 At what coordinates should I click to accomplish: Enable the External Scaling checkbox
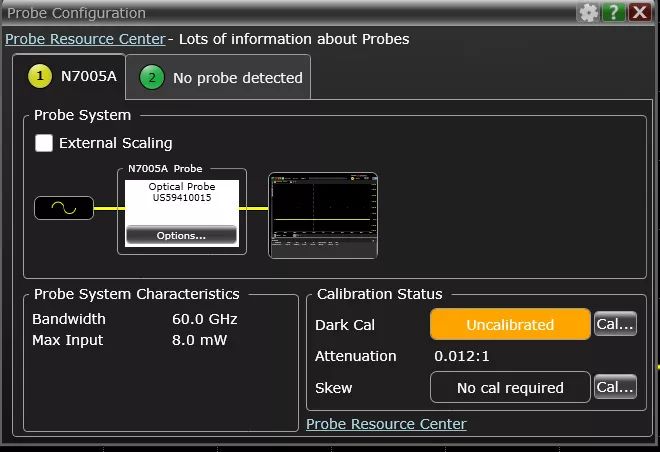44,143
